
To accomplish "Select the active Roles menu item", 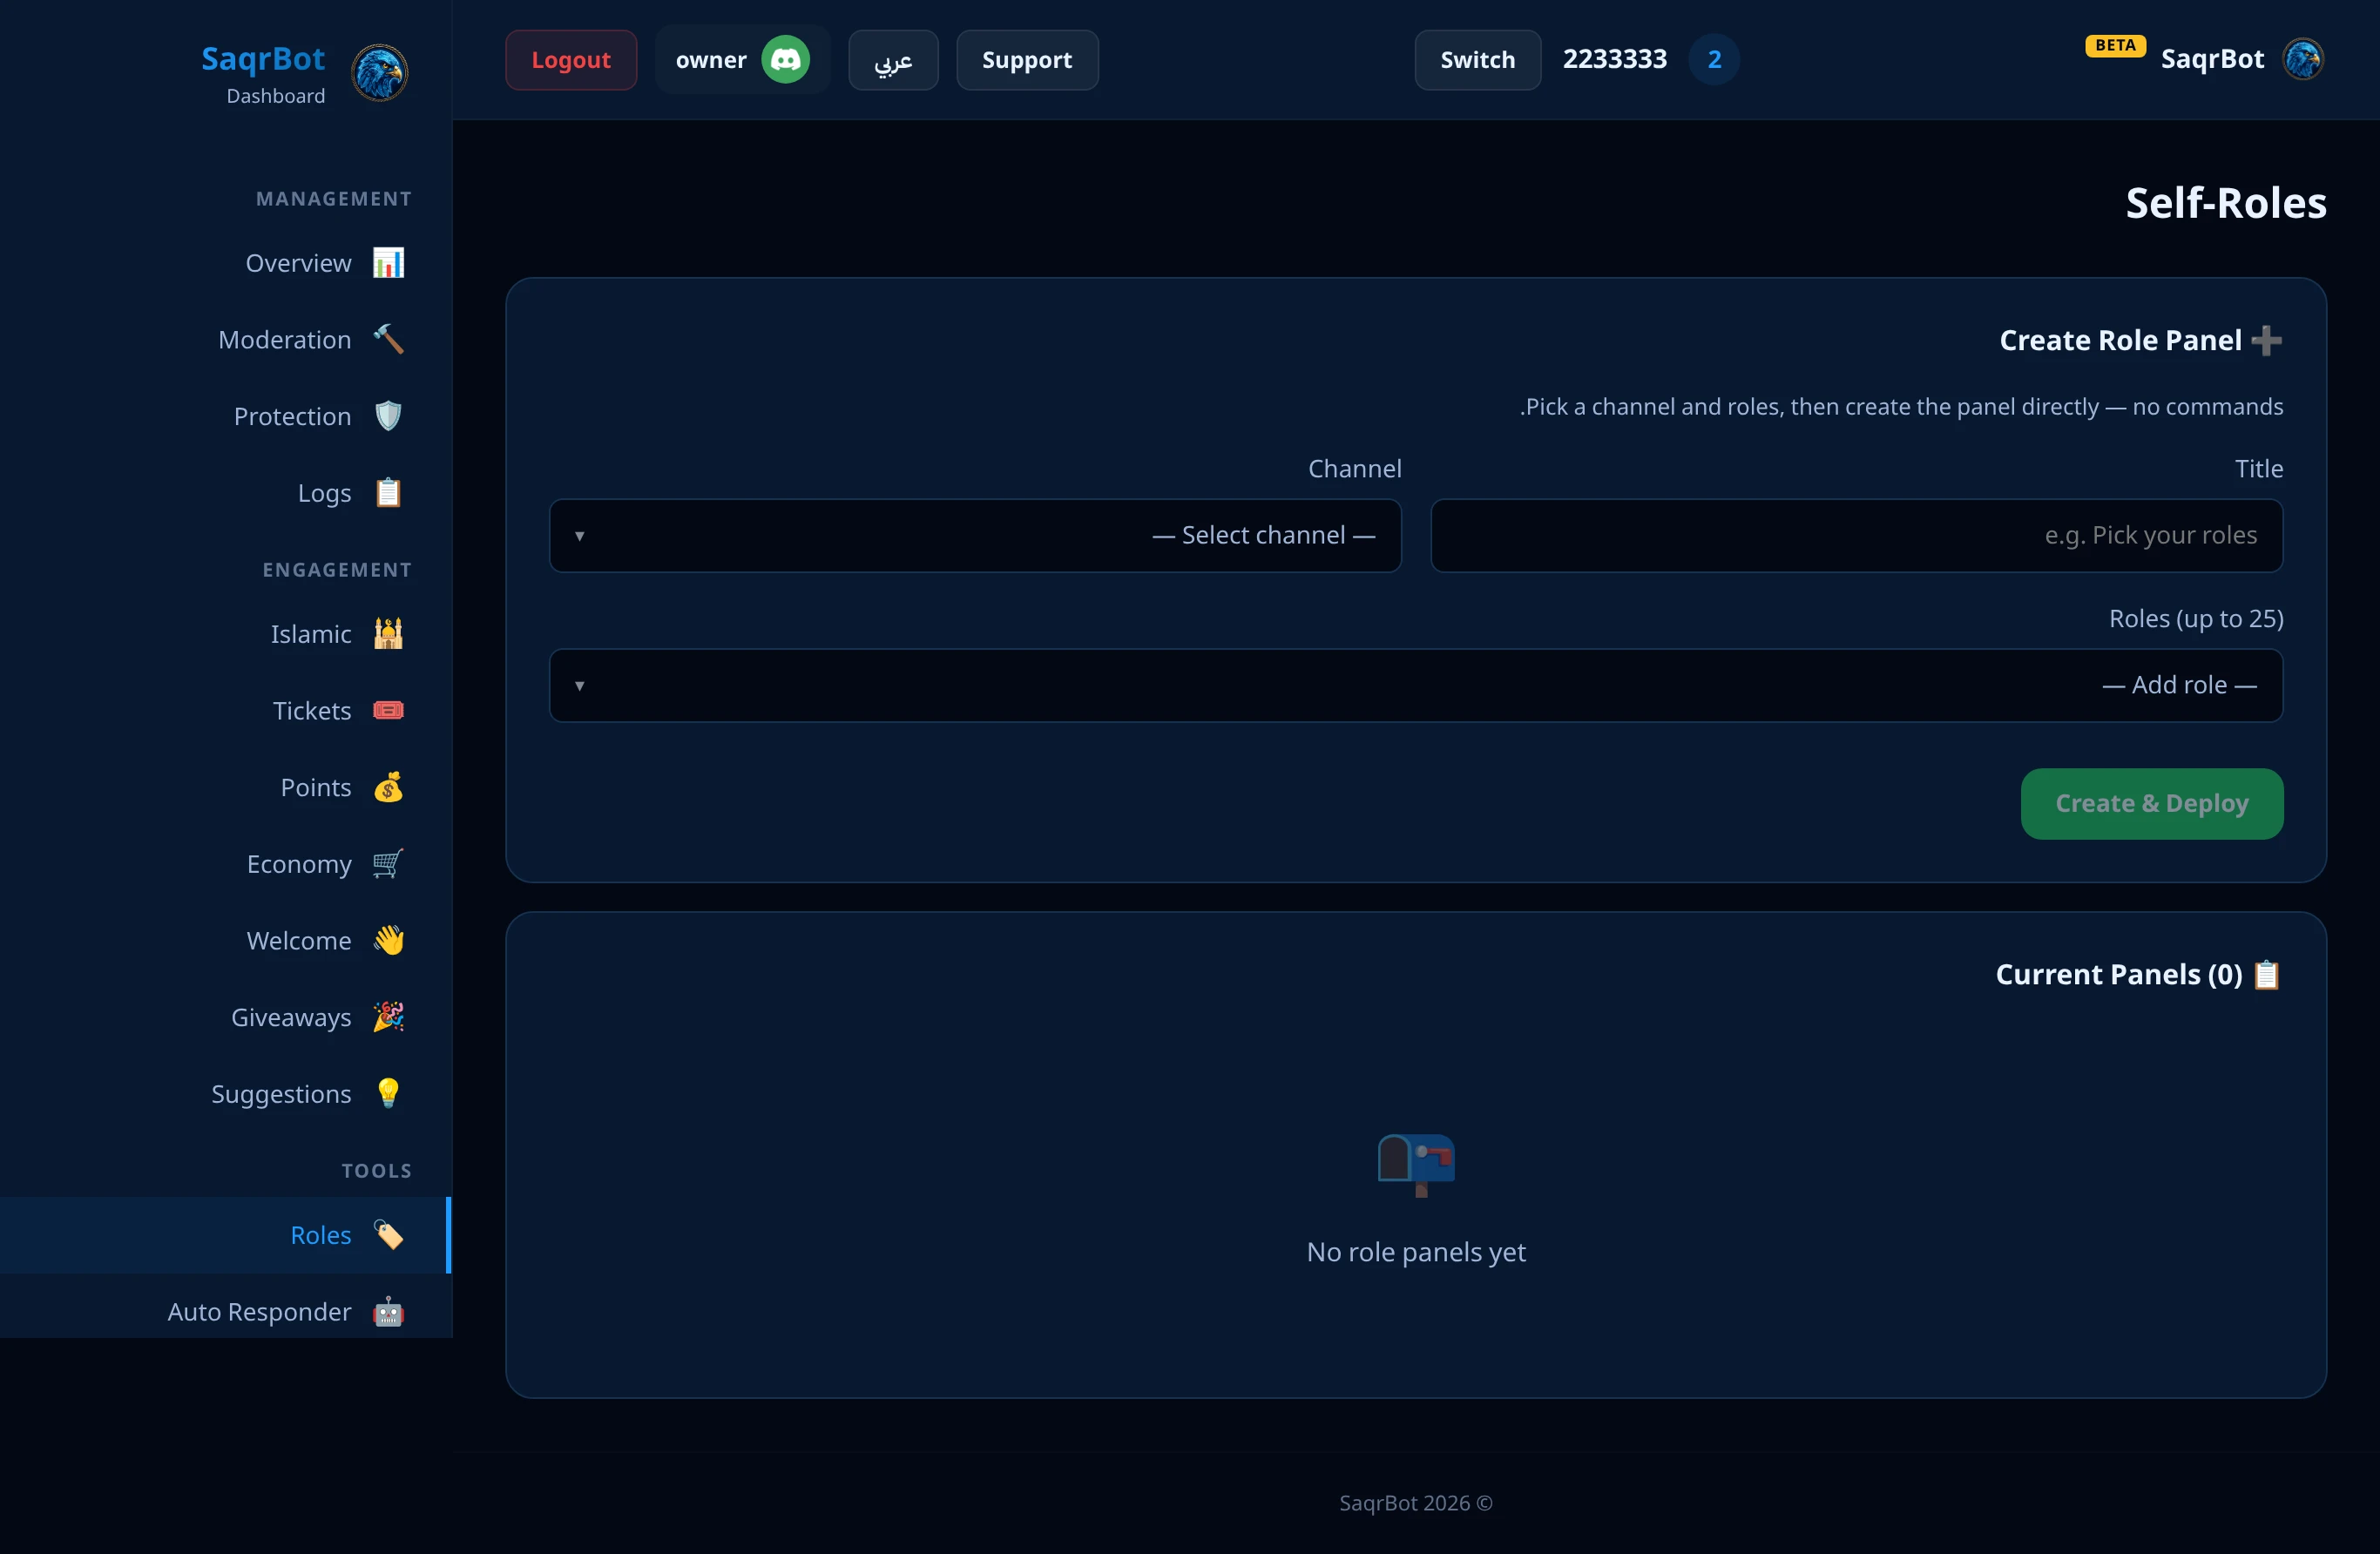I will tap(226, 1235).
